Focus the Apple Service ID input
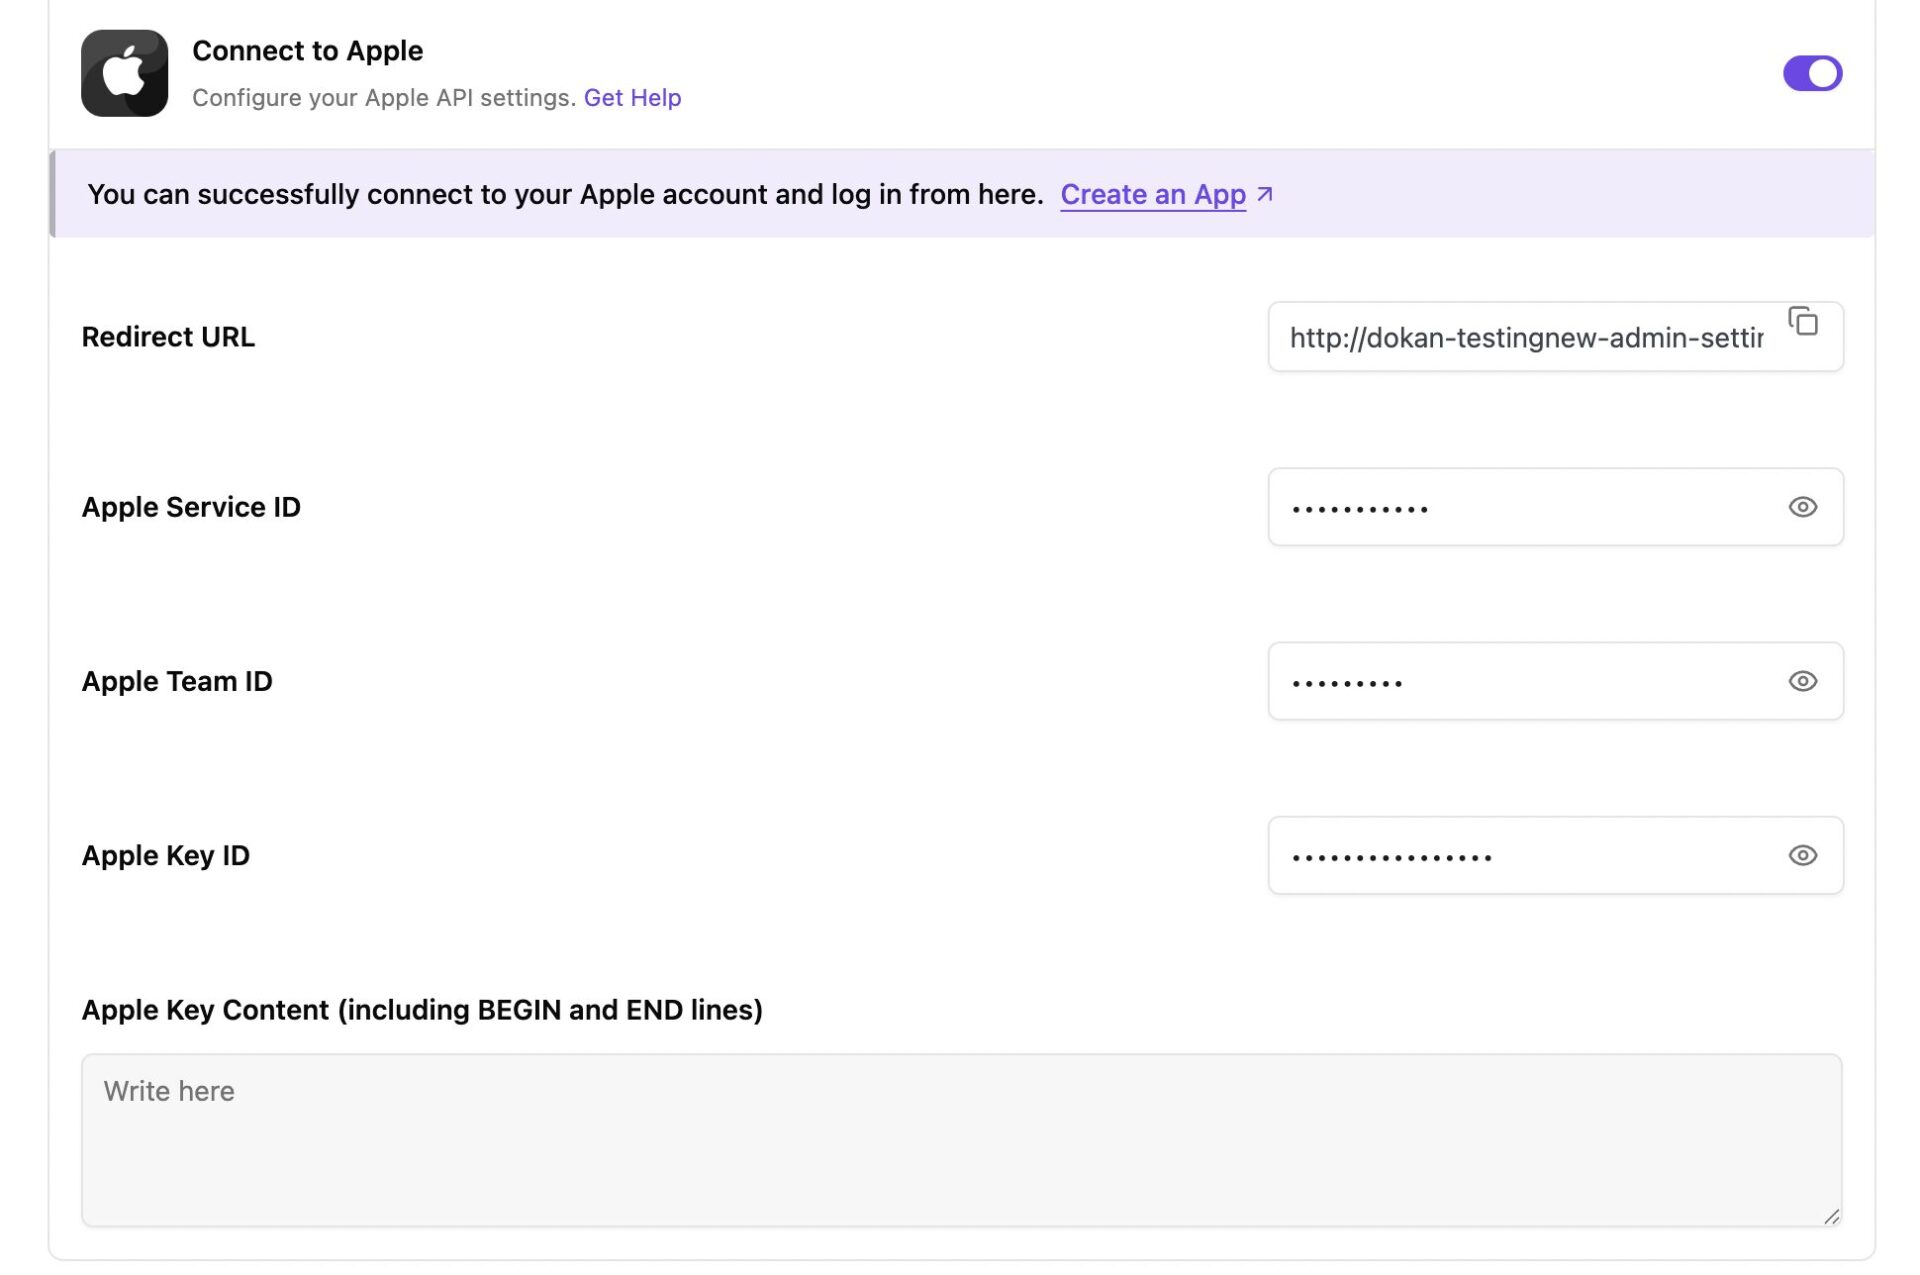1920x1275 pixels. pyautogui.click(x=1555, y=507)
